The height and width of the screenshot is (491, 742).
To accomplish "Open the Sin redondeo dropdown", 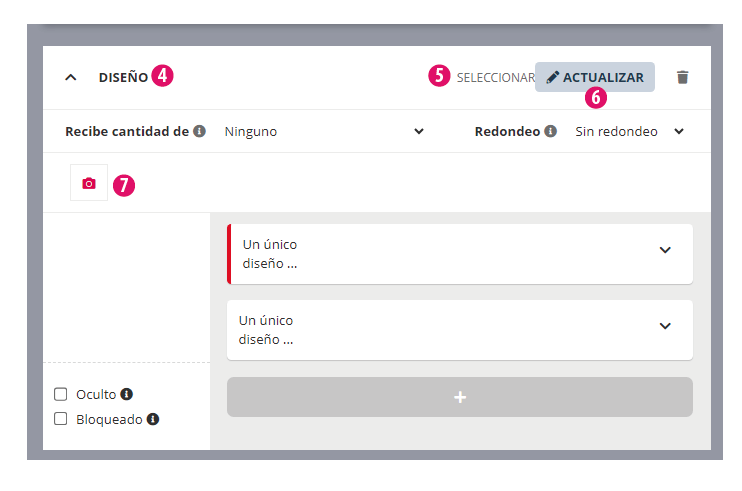I will 629,131.
